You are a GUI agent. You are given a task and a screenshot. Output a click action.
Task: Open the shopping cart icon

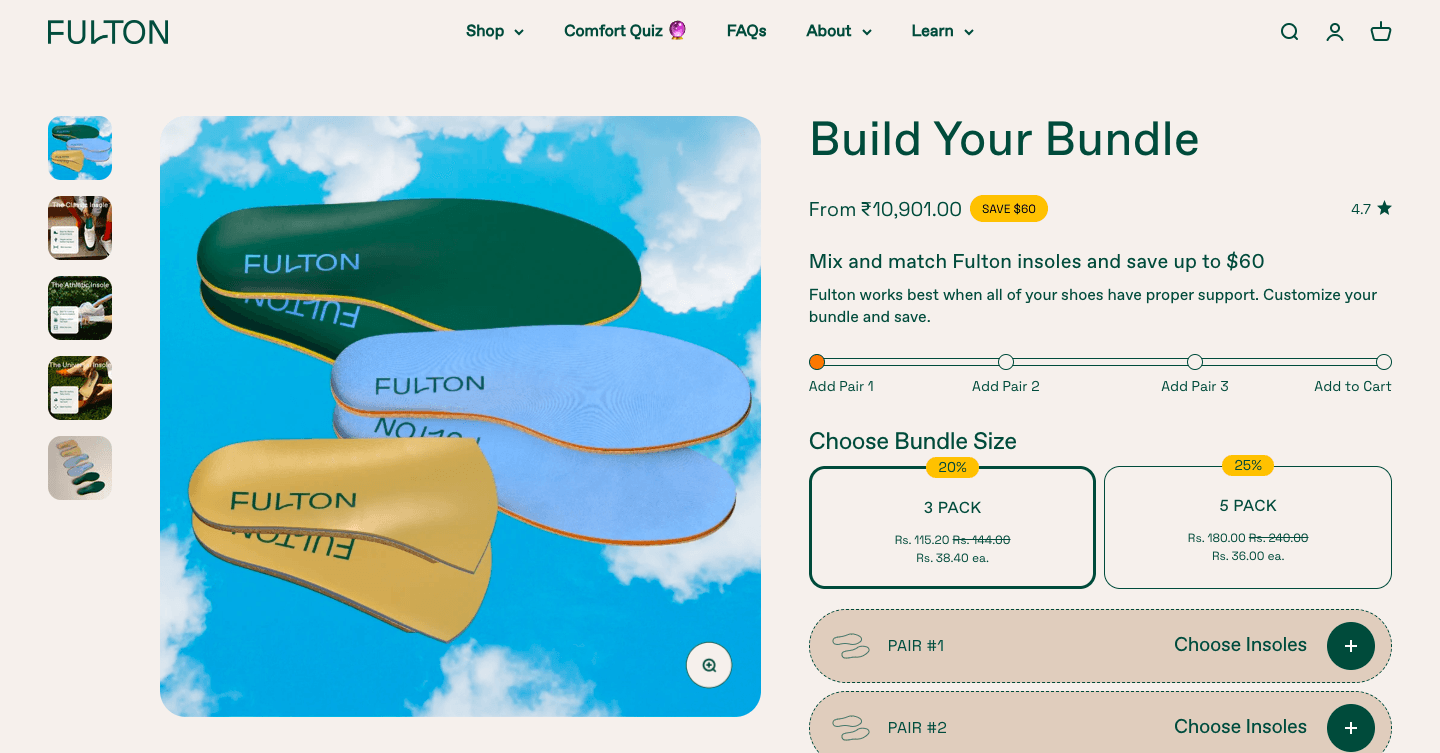click(x=1381, y=32)
